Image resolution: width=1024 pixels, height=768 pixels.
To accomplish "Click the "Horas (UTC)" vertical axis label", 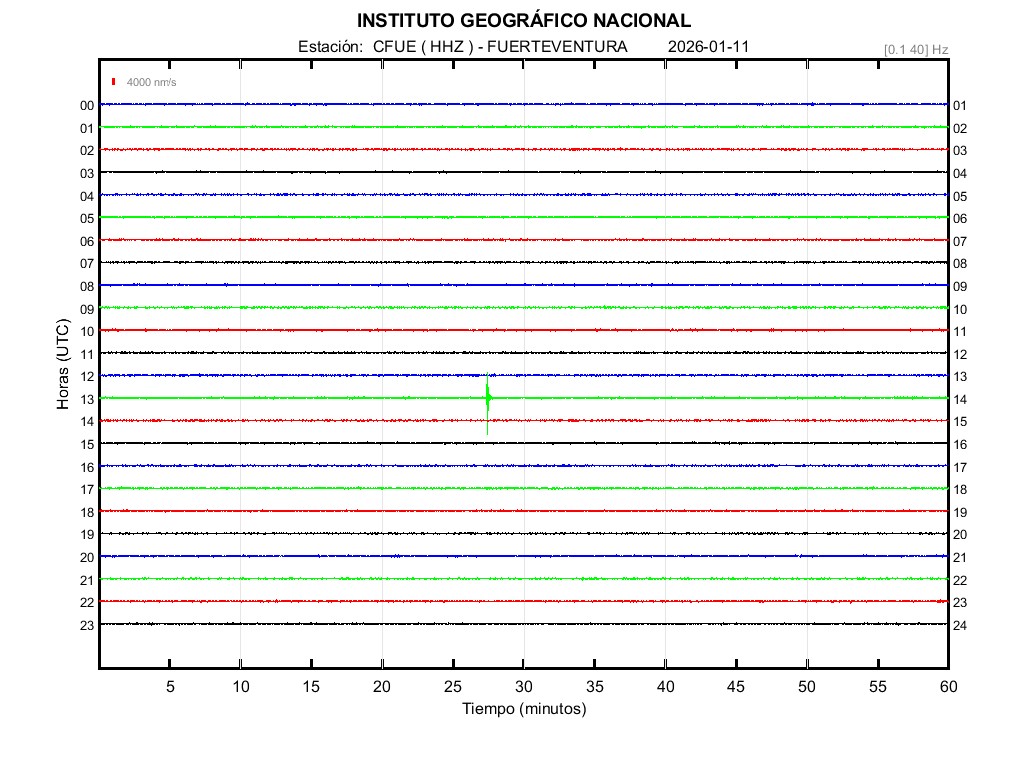I will (62, 364).
